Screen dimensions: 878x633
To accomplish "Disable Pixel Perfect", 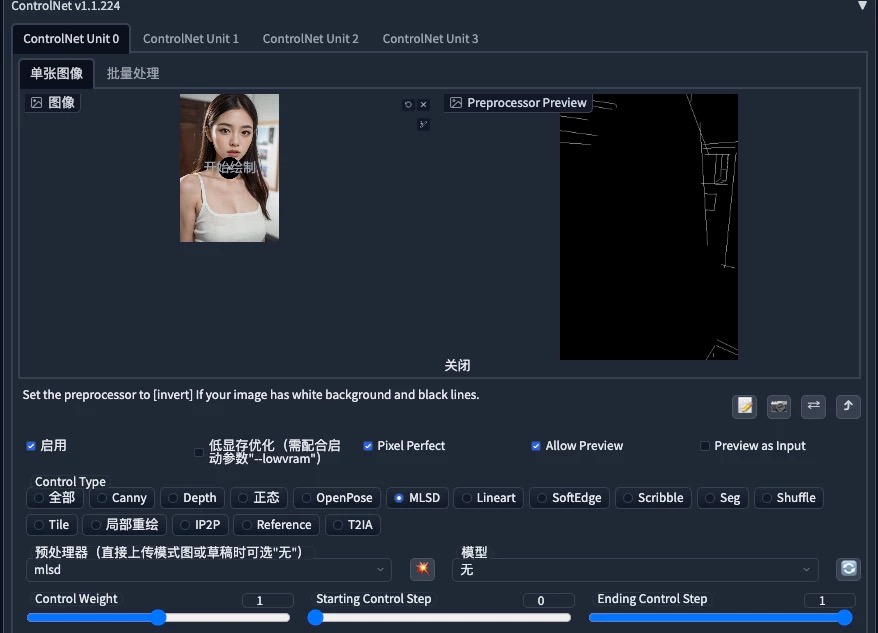I will [x=369, y=446].
